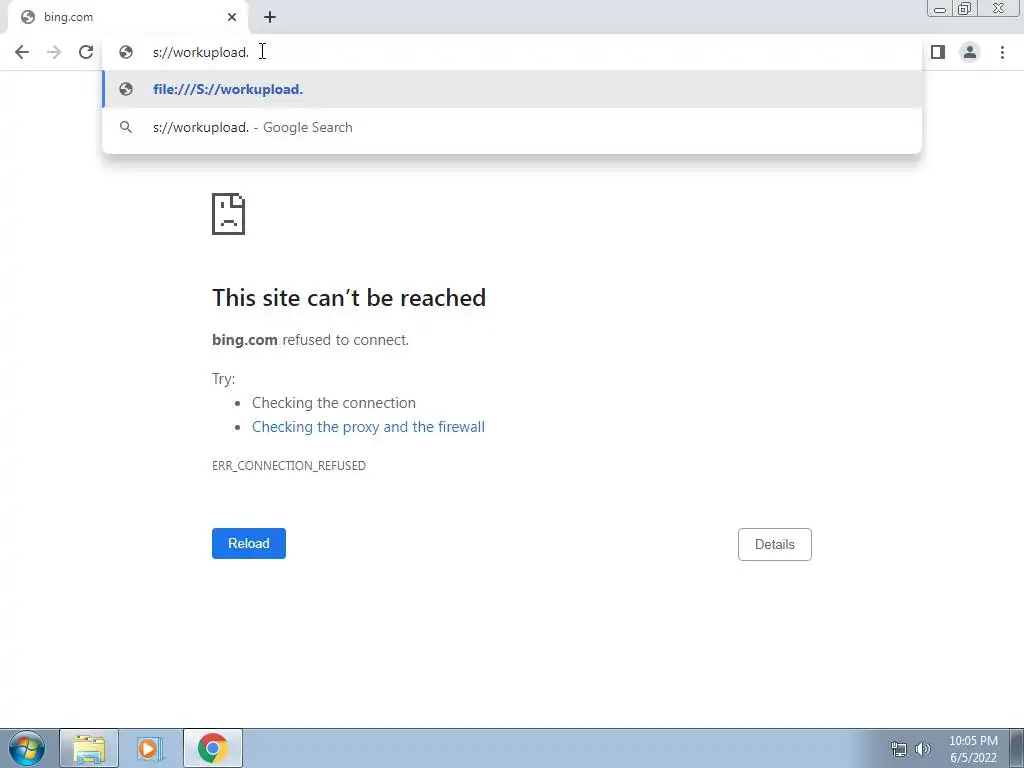Close the bing.com tab
Image resolution: width=1024 pixels, height=768 pixels.
(232, 17)
